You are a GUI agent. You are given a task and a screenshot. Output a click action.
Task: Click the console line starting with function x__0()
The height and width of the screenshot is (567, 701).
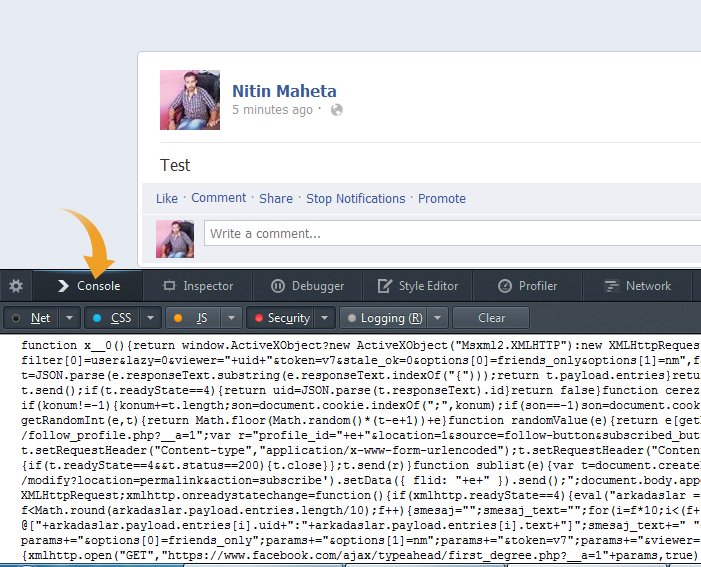(x=360, y=345)
